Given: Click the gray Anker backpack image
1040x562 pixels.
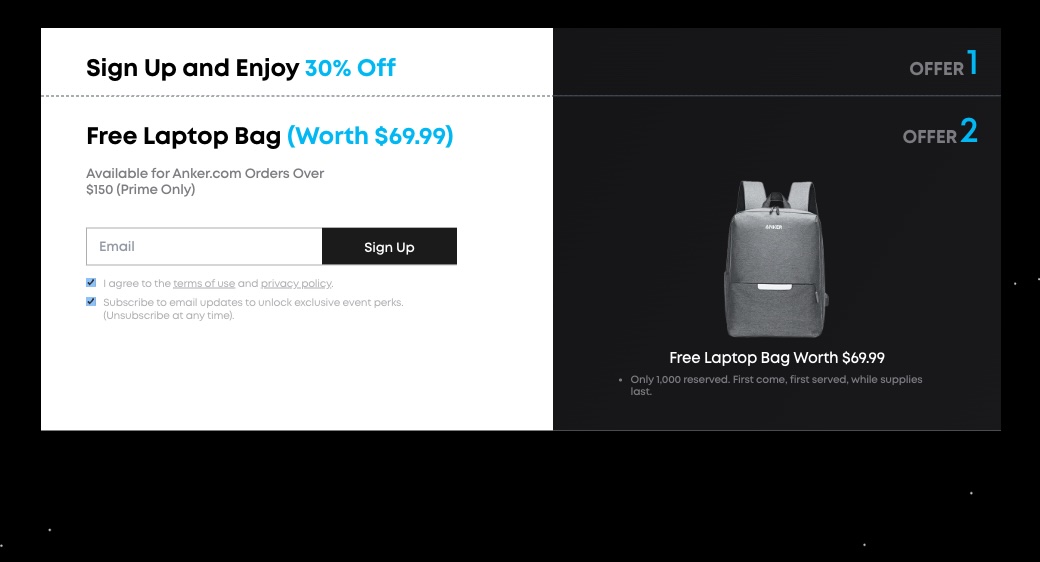Looking at the screenshot, I should click(x=775, y=259).
